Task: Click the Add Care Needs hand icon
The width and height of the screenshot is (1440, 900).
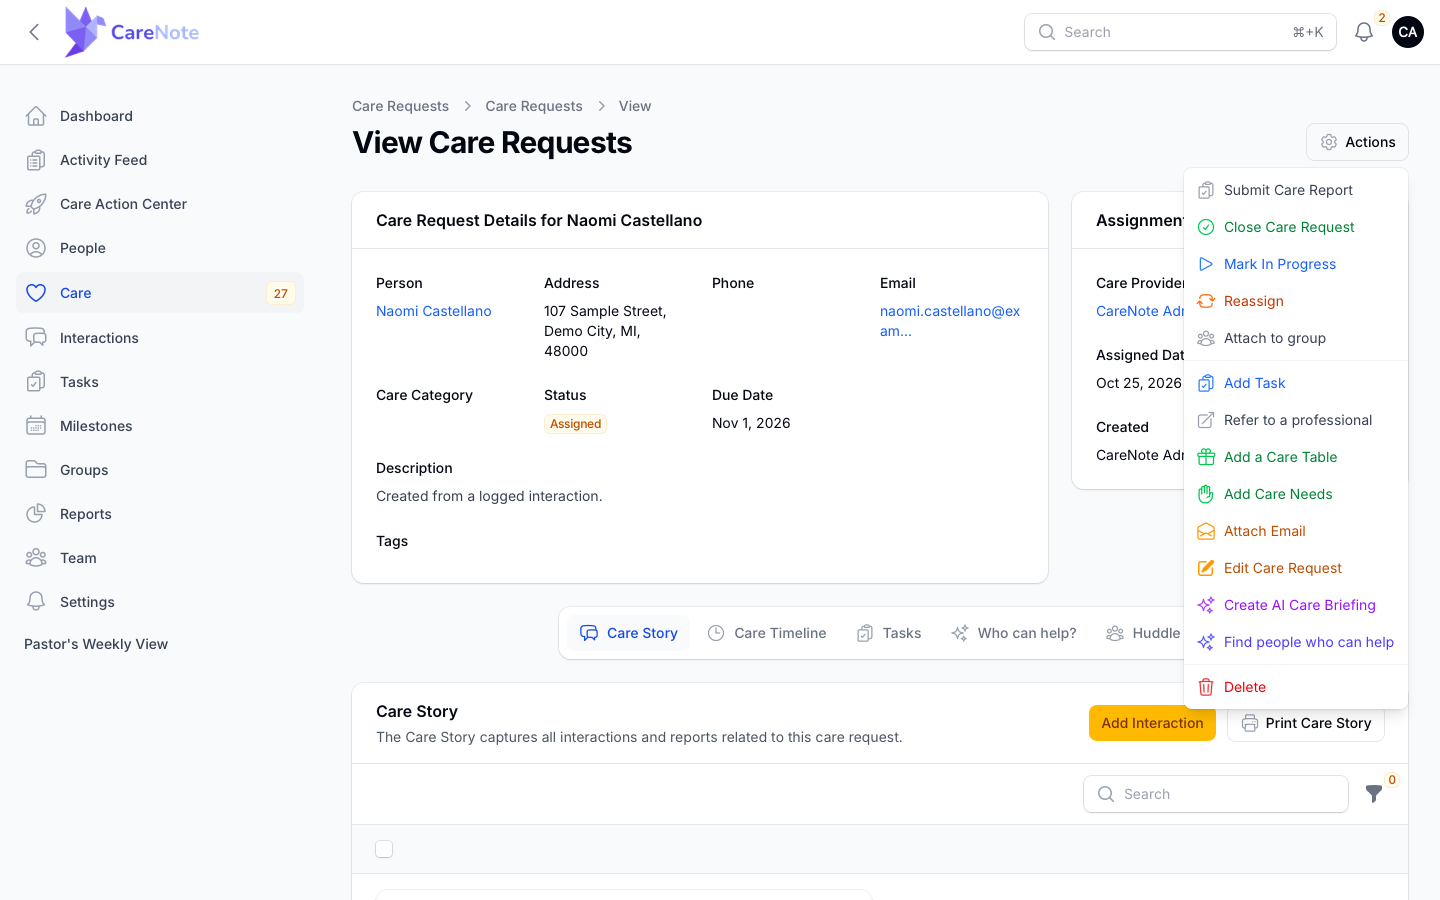Action: (x=1206, y=494)
